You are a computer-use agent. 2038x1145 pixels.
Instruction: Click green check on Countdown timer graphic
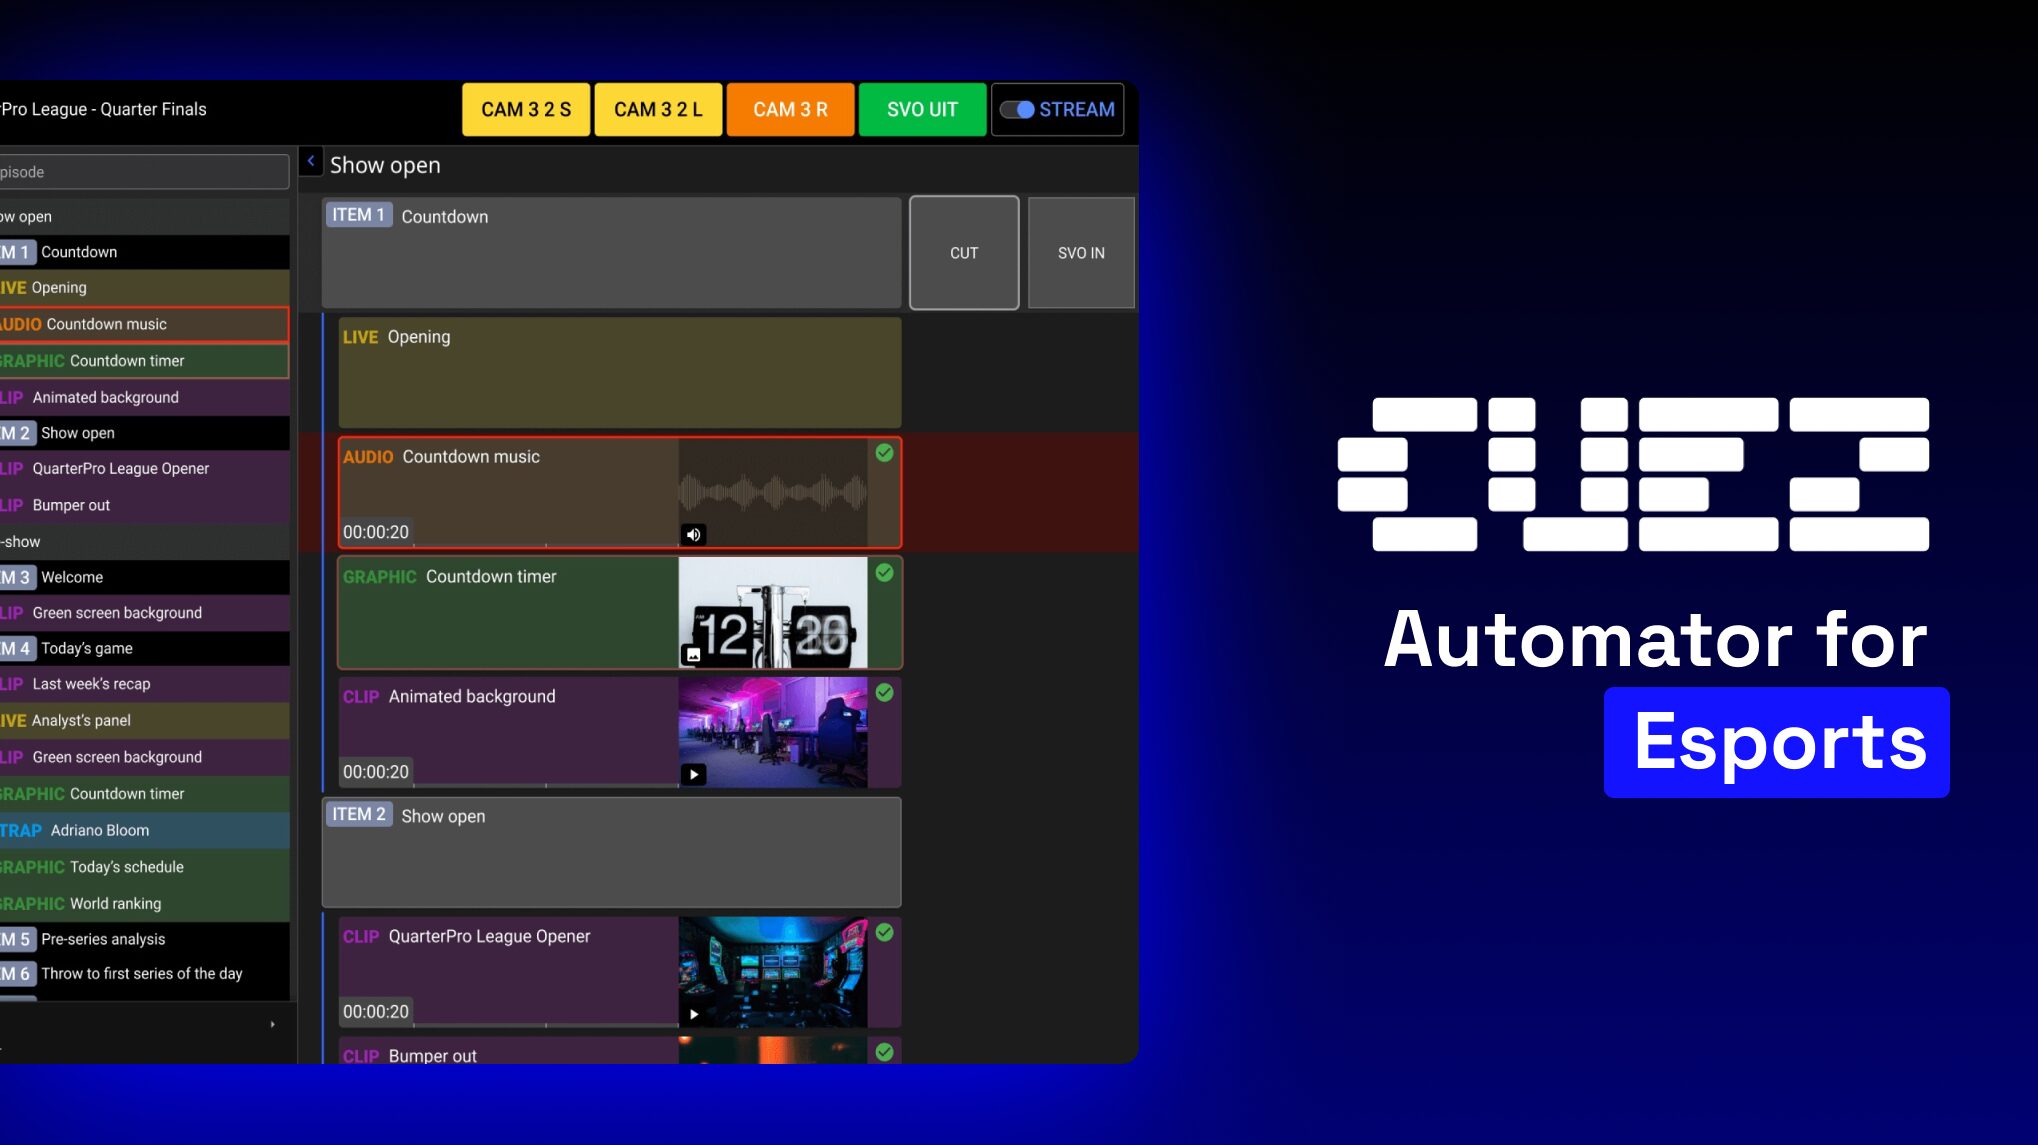885,573
